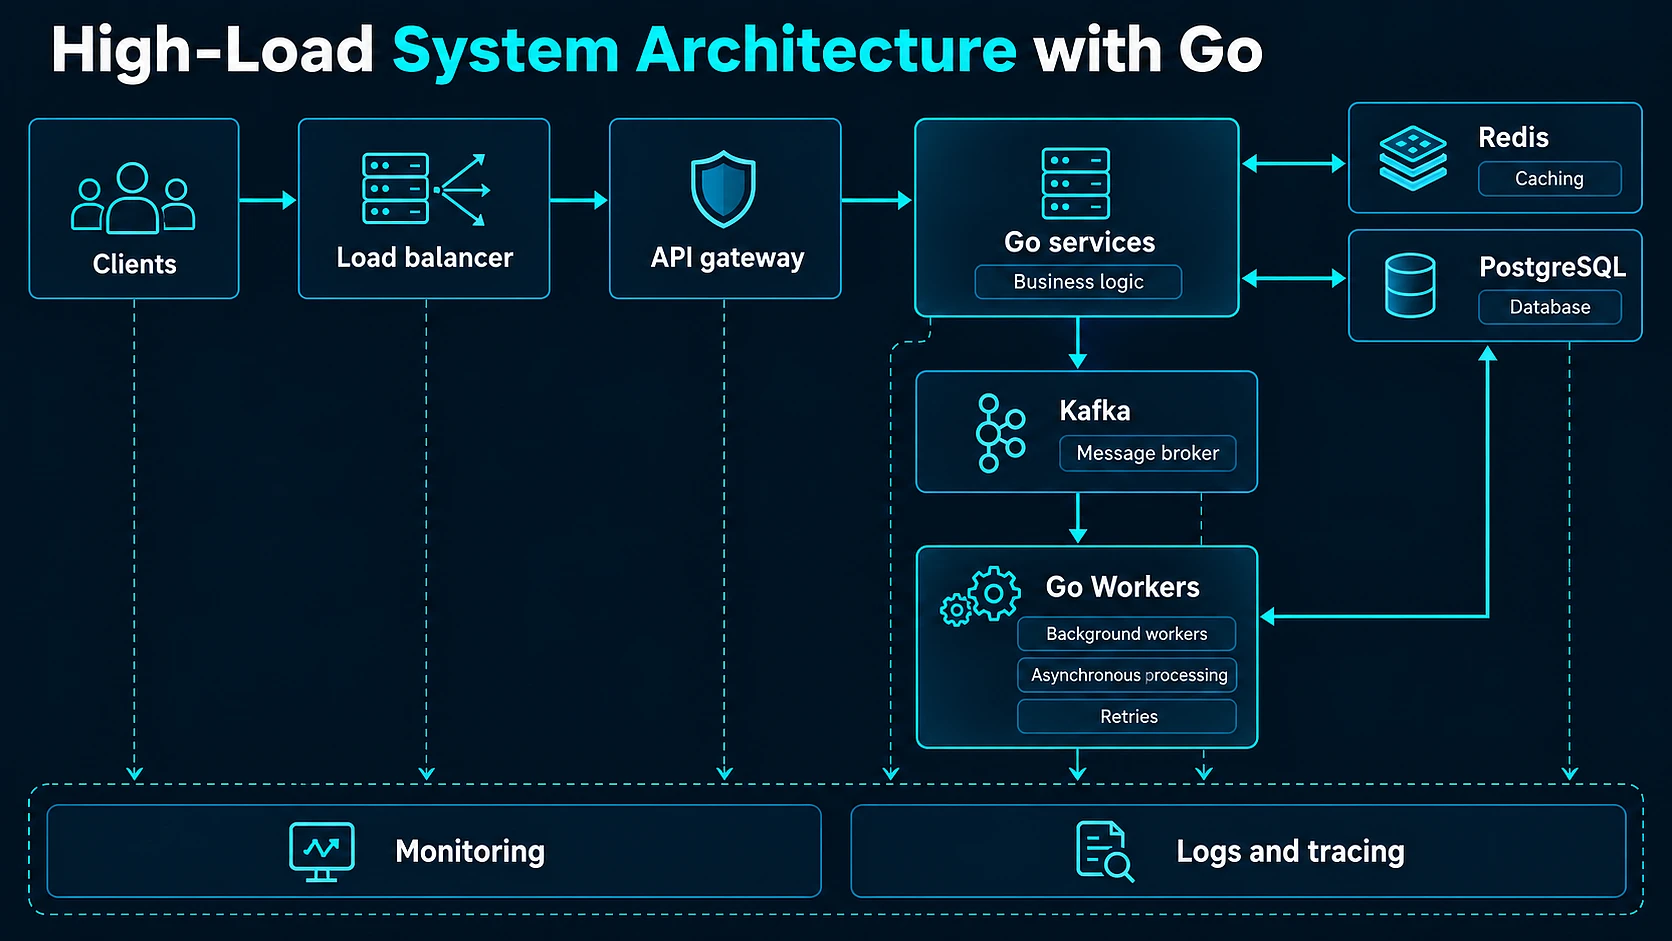Select the Go Workers heading
Viewport: 1672px width, 941px height.
click(x=1122, y=587)
